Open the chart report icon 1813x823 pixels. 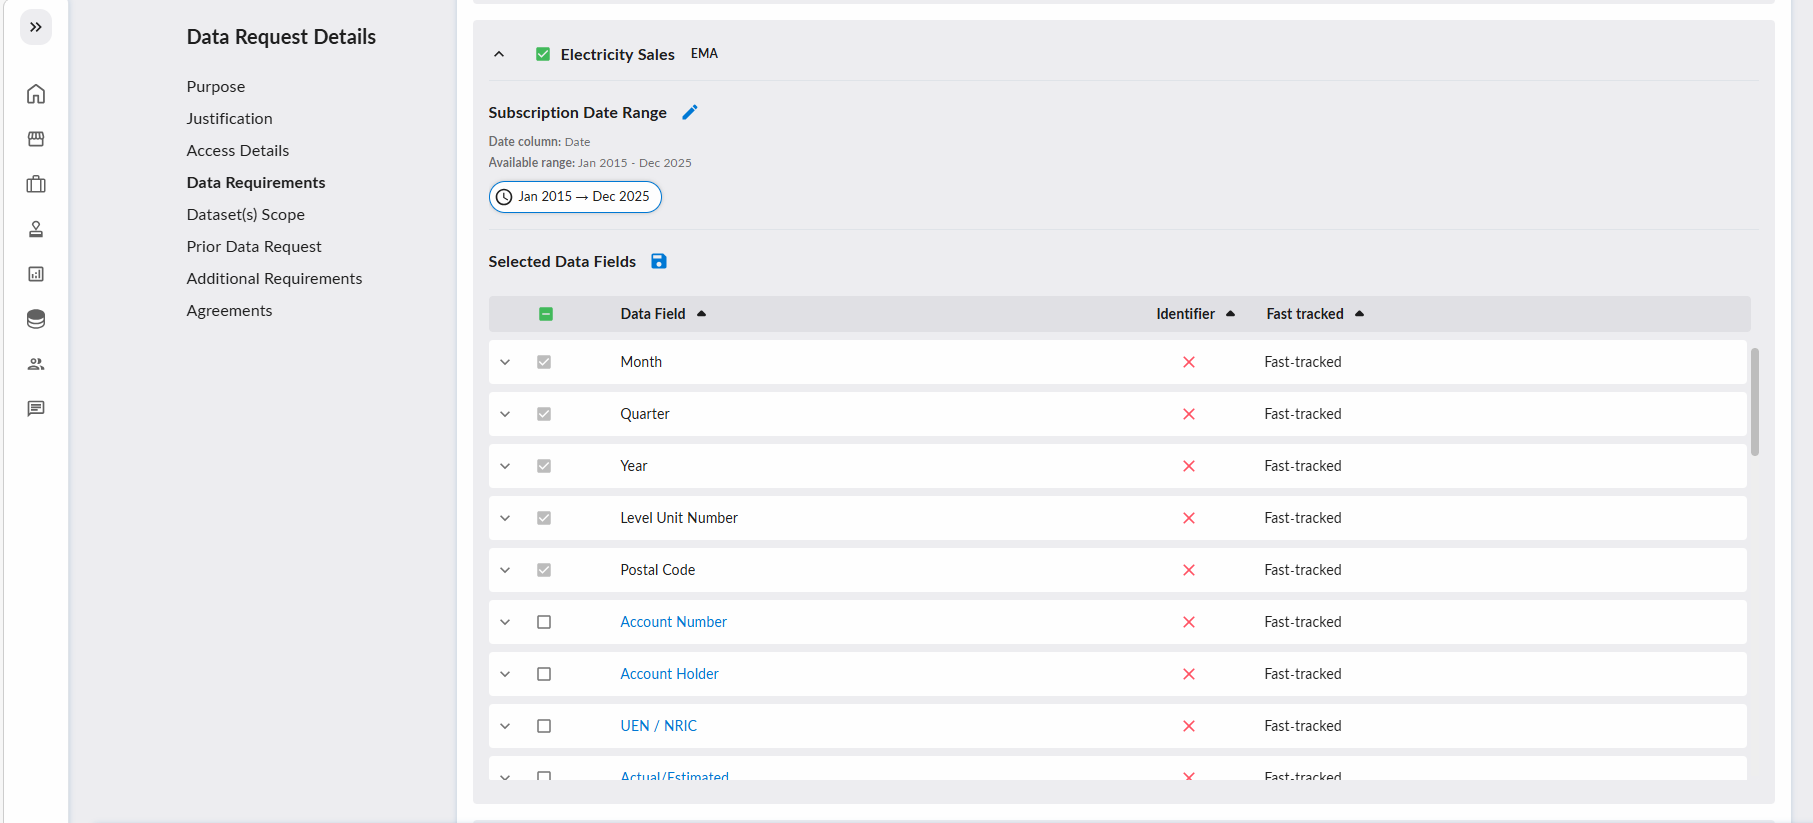[36, 274]
